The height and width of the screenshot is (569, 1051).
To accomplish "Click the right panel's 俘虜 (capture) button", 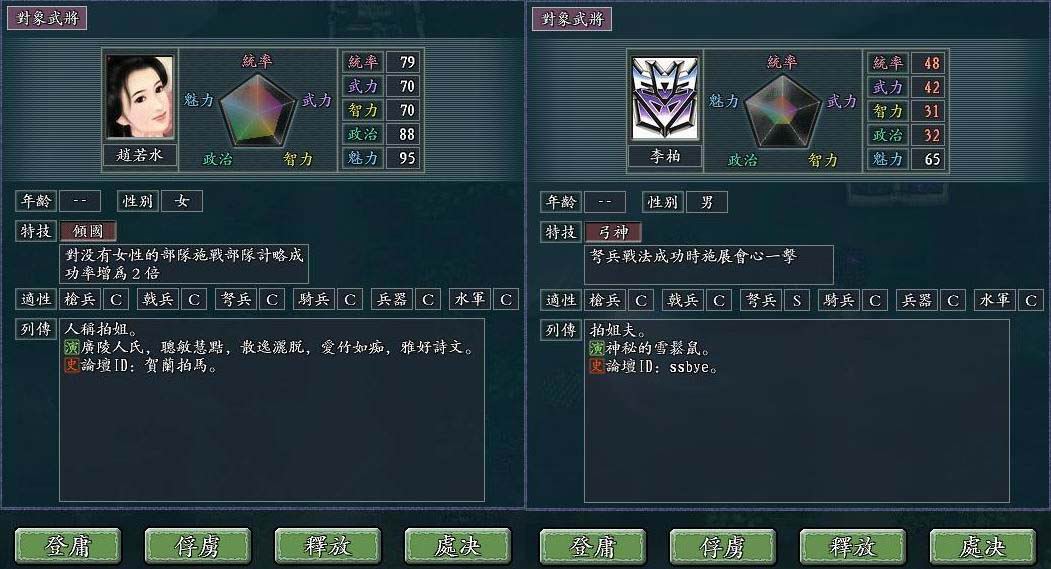I will coord(723,547).
